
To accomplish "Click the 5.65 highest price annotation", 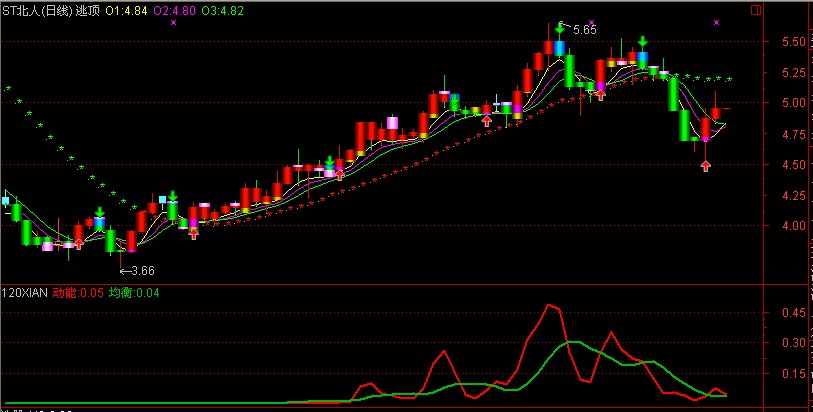I will 584,30.
